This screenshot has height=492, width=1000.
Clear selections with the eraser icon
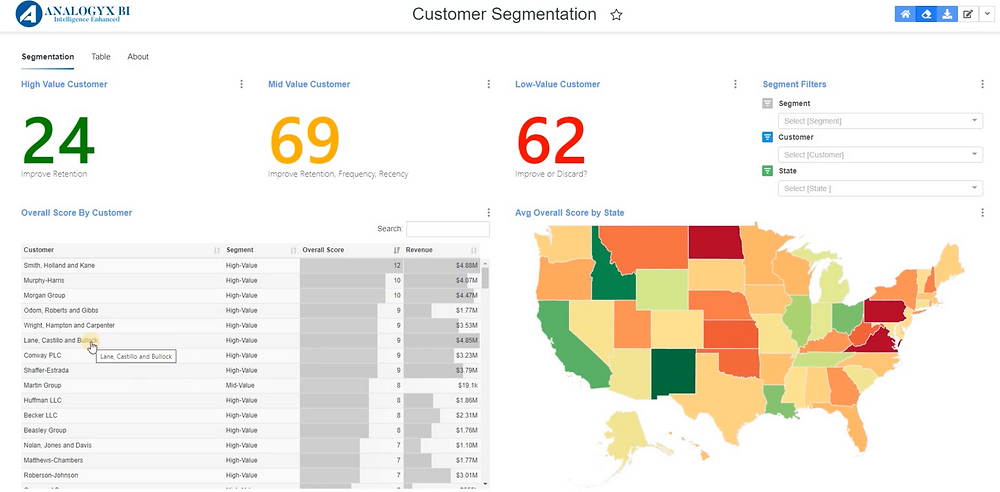pyautogui.click(x=927, y=14)
